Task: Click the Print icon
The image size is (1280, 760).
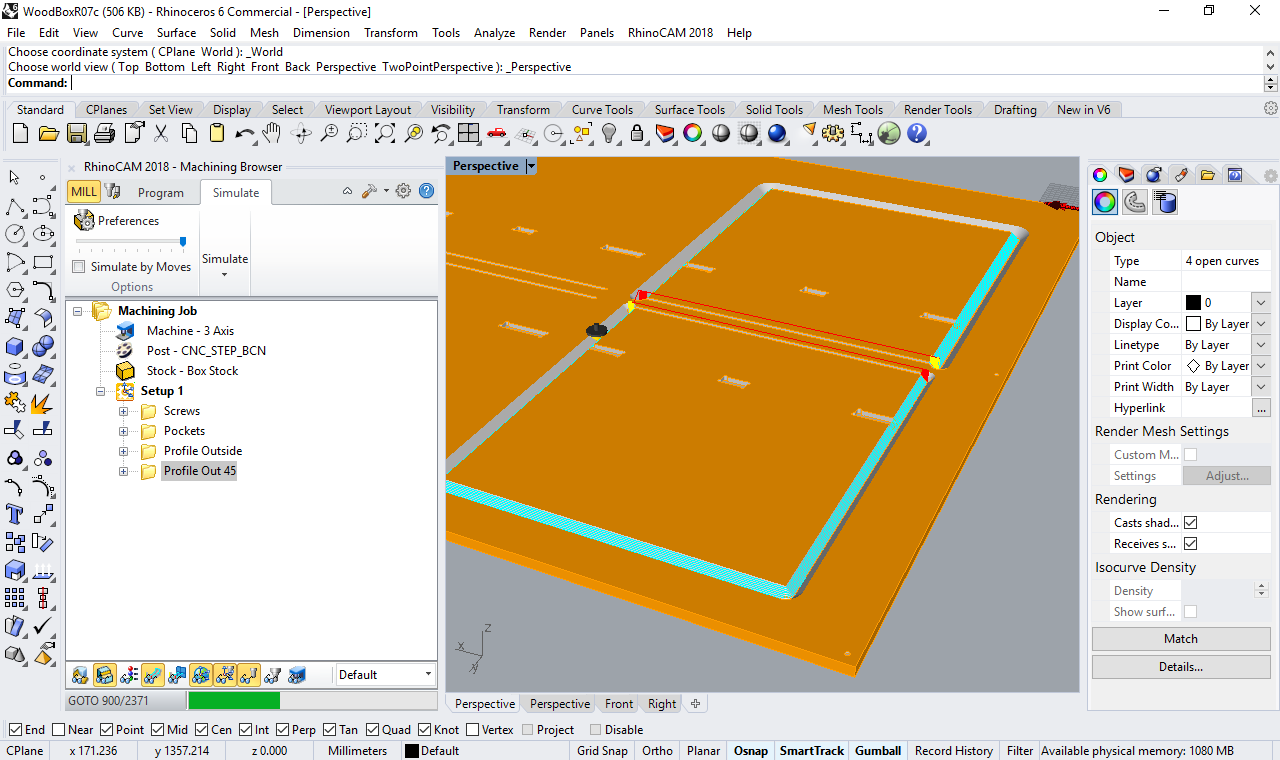Action: point(105,133)
